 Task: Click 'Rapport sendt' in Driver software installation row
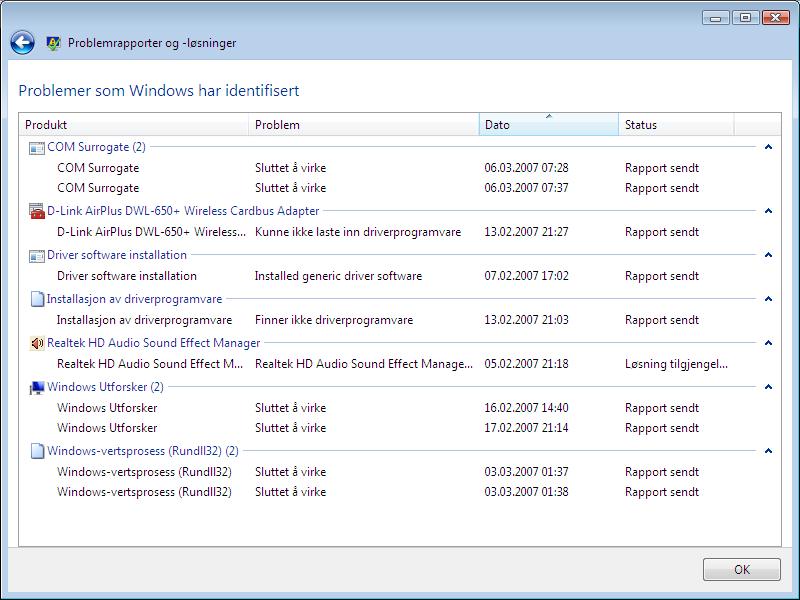click(x=662, y=276)
